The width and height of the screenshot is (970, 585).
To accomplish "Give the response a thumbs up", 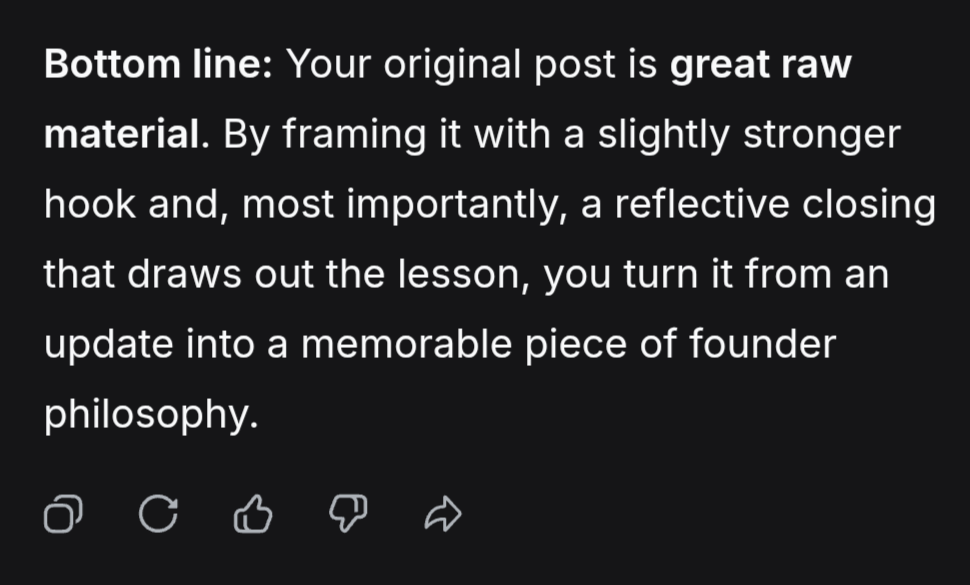I will pos(252,516).
